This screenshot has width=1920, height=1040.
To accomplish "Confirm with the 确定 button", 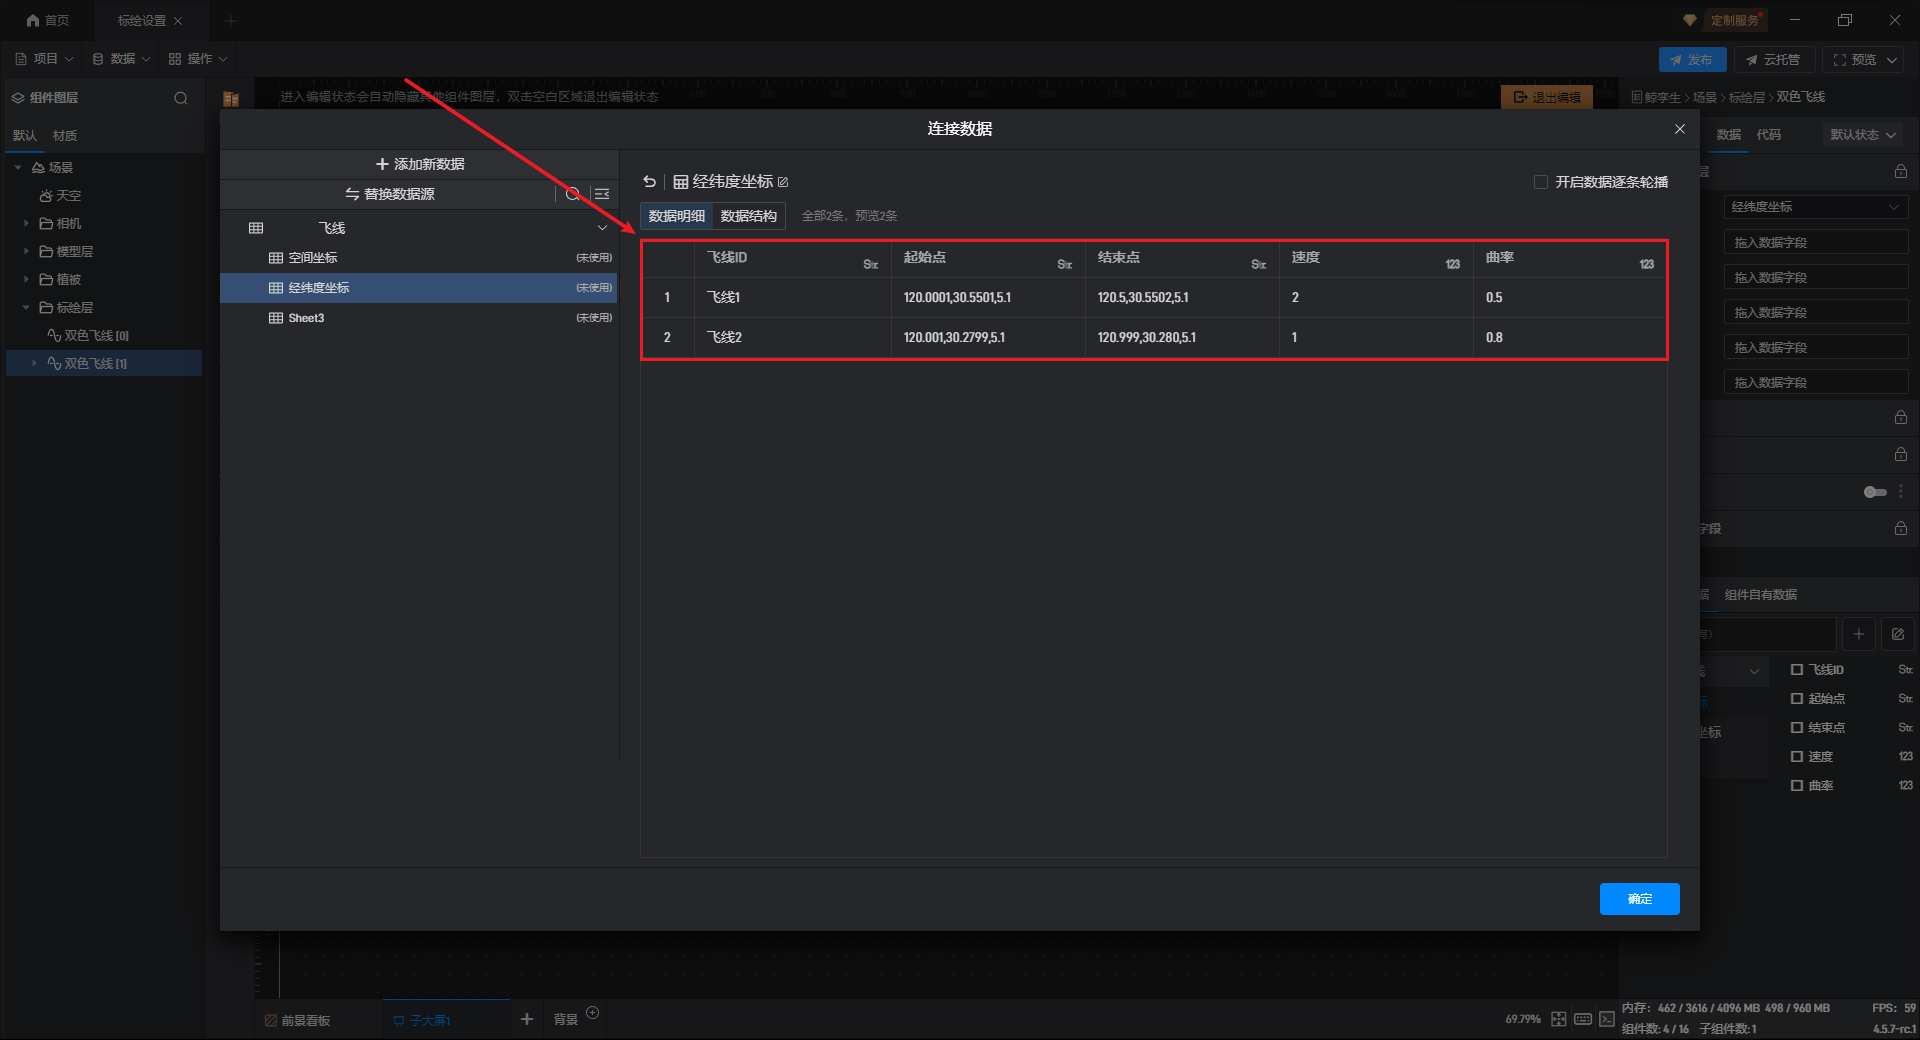I will click(x=1640, y=899).
